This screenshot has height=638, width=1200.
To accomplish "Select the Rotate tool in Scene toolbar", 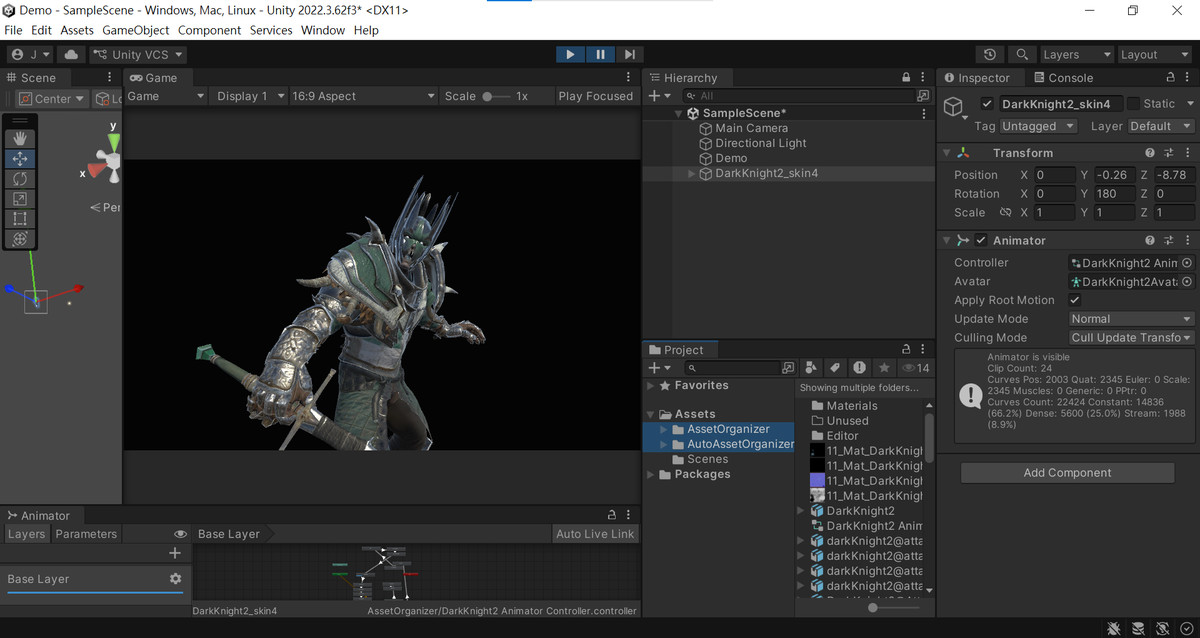I will click(20, 178).
